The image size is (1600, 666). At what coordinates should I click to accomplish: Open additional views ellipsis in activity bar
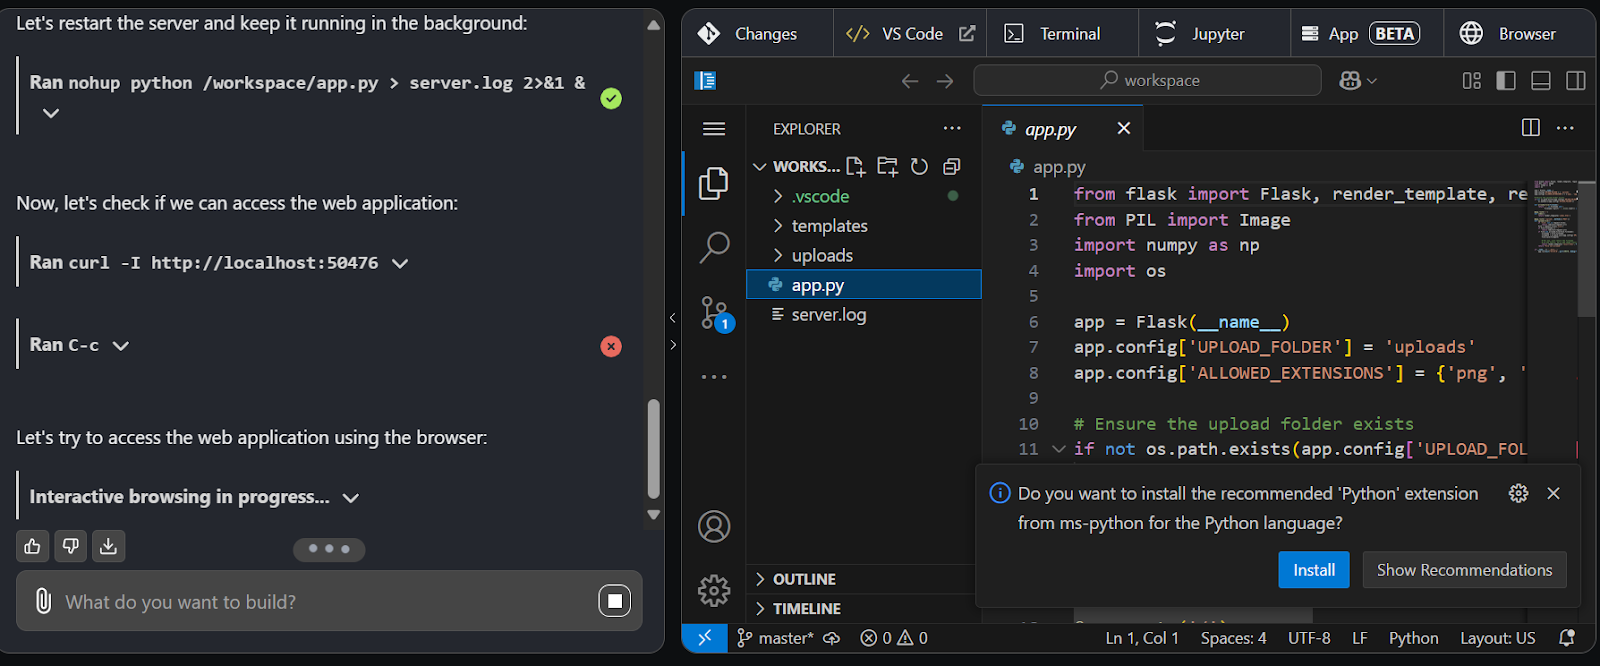(x=714, y=377)
